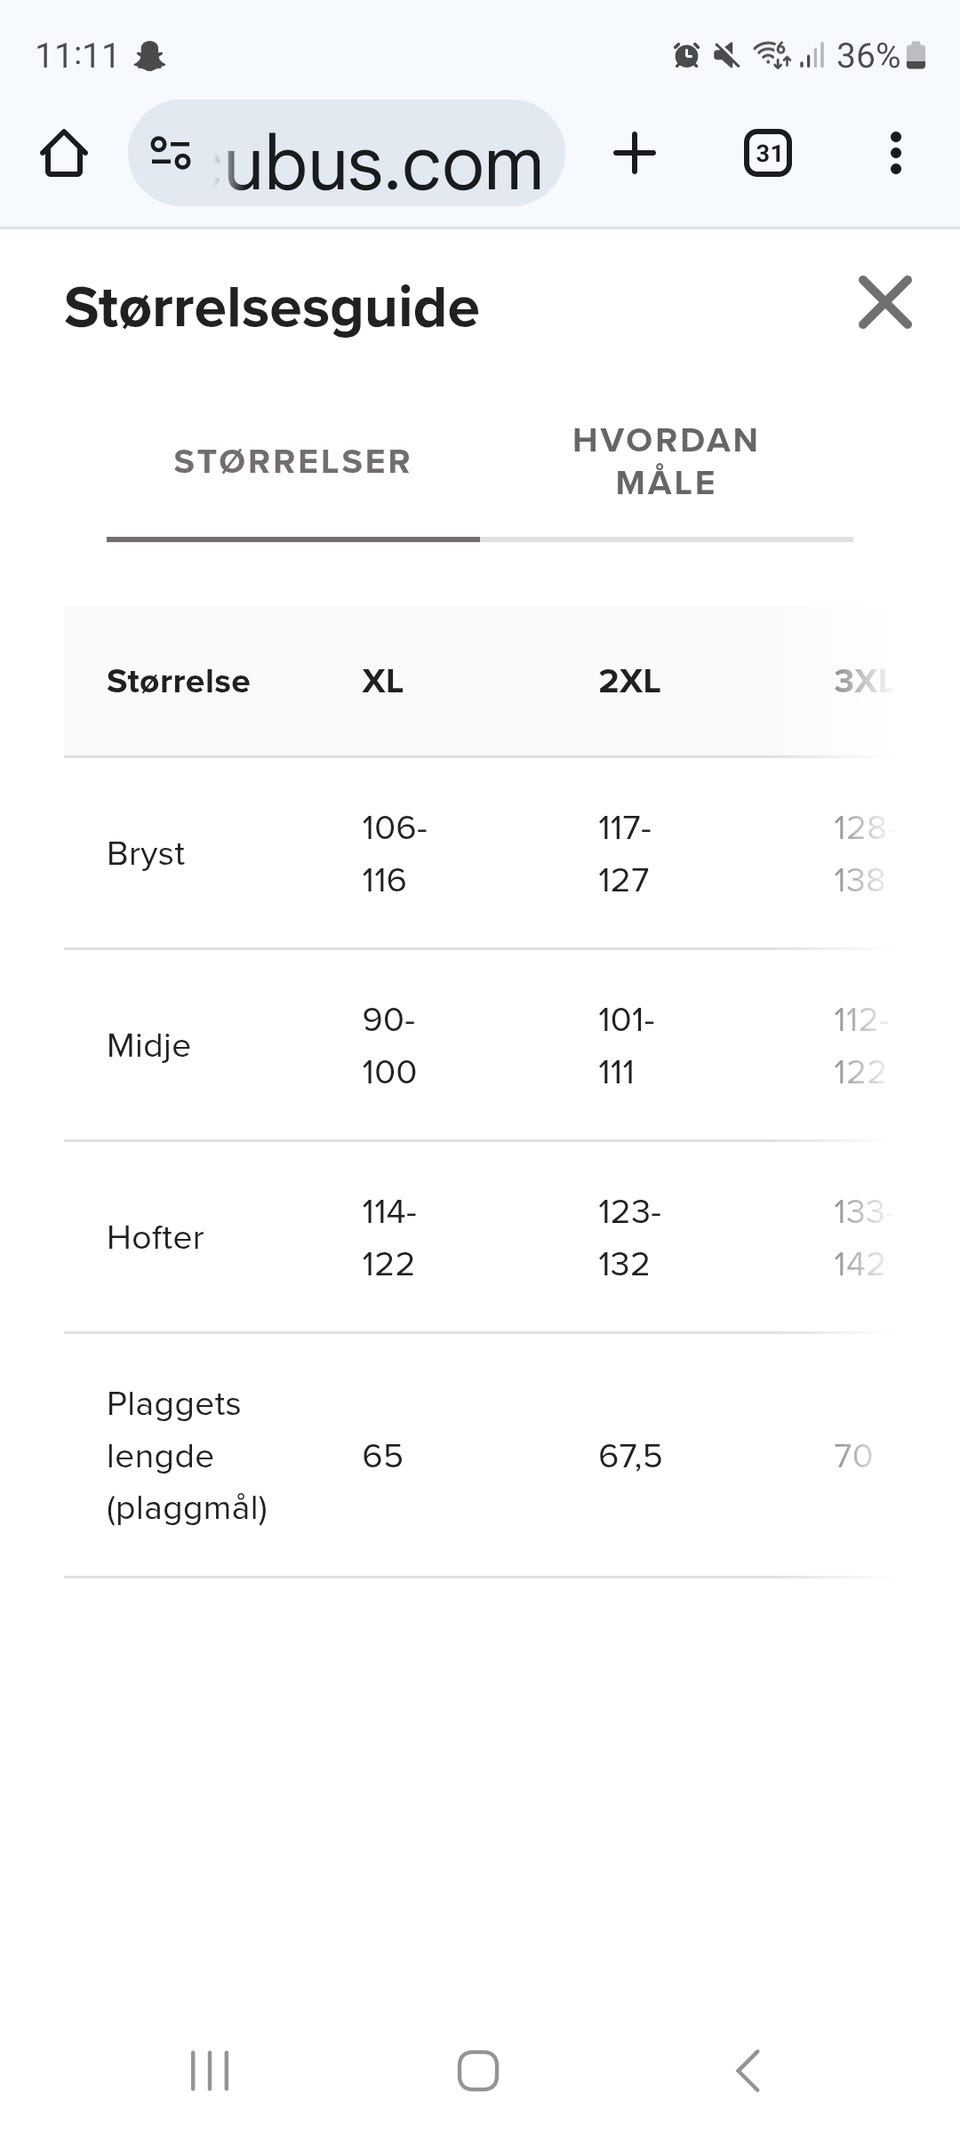This screenshot has width=960, height=2133.
Task: Tap the Android back arrow
Action: tap(748, 2070)
